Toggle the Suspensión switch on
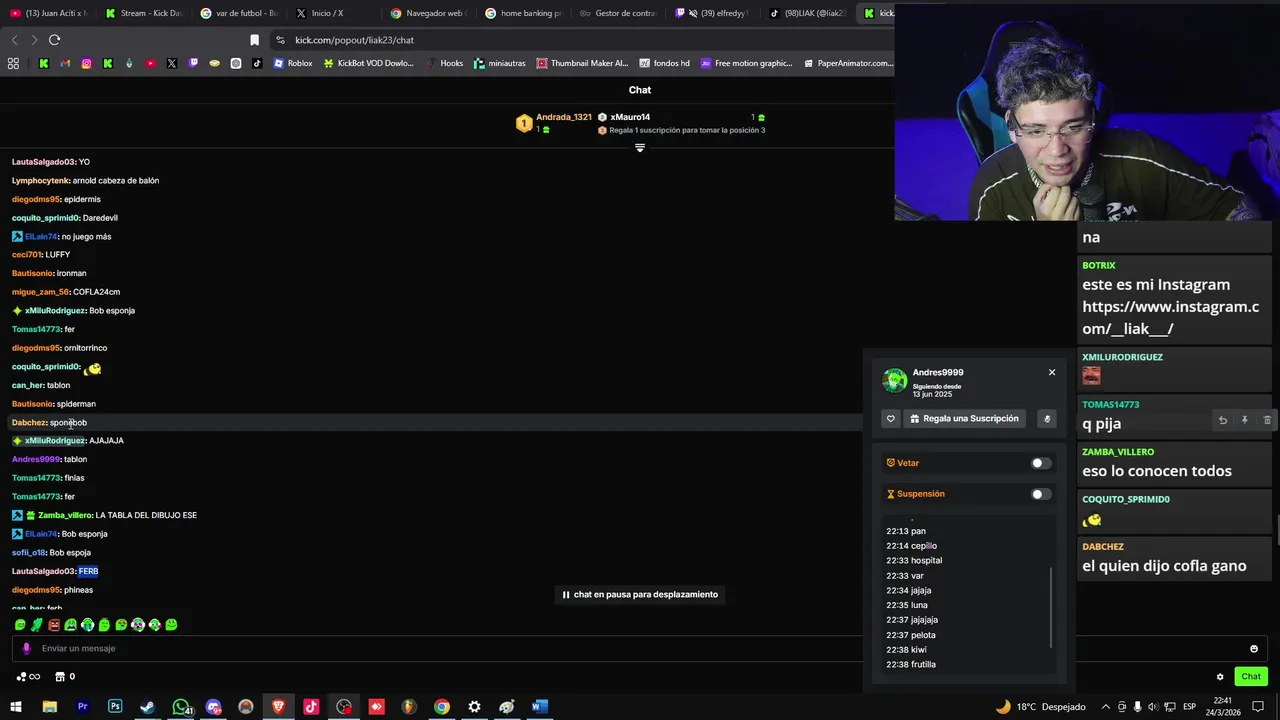Image resolution: width=1280 pixels, height=720 pixels. click(x=1041, y=494)
